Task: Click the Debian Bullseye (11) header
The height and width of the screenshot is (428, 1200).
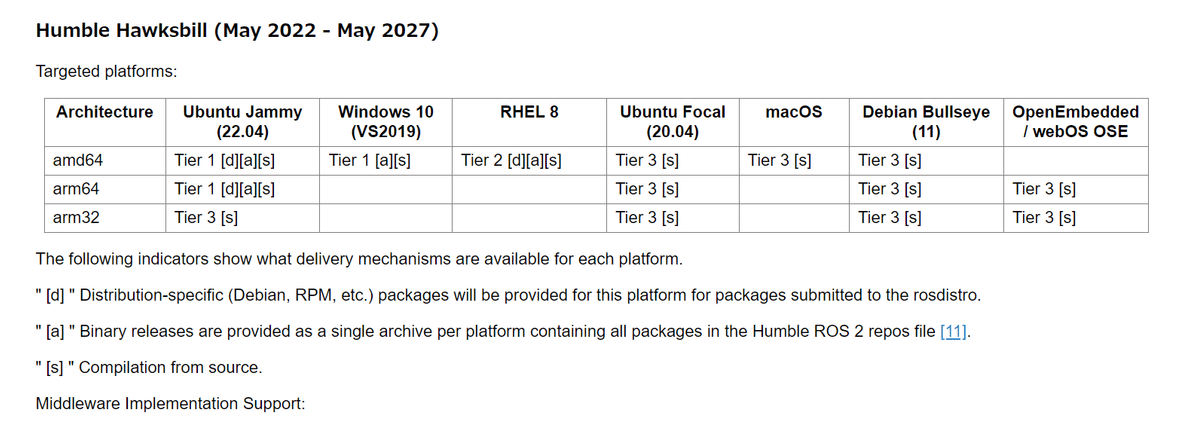Action: (922, 121)
